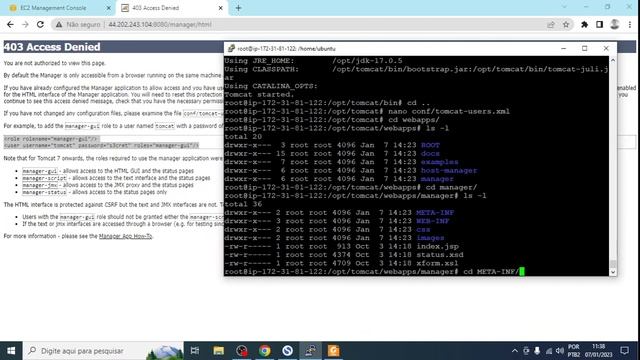This screenshot has height=360, width=640.
Task: Click 'status.xsd' file name in terminal
Action: point(440,255)
